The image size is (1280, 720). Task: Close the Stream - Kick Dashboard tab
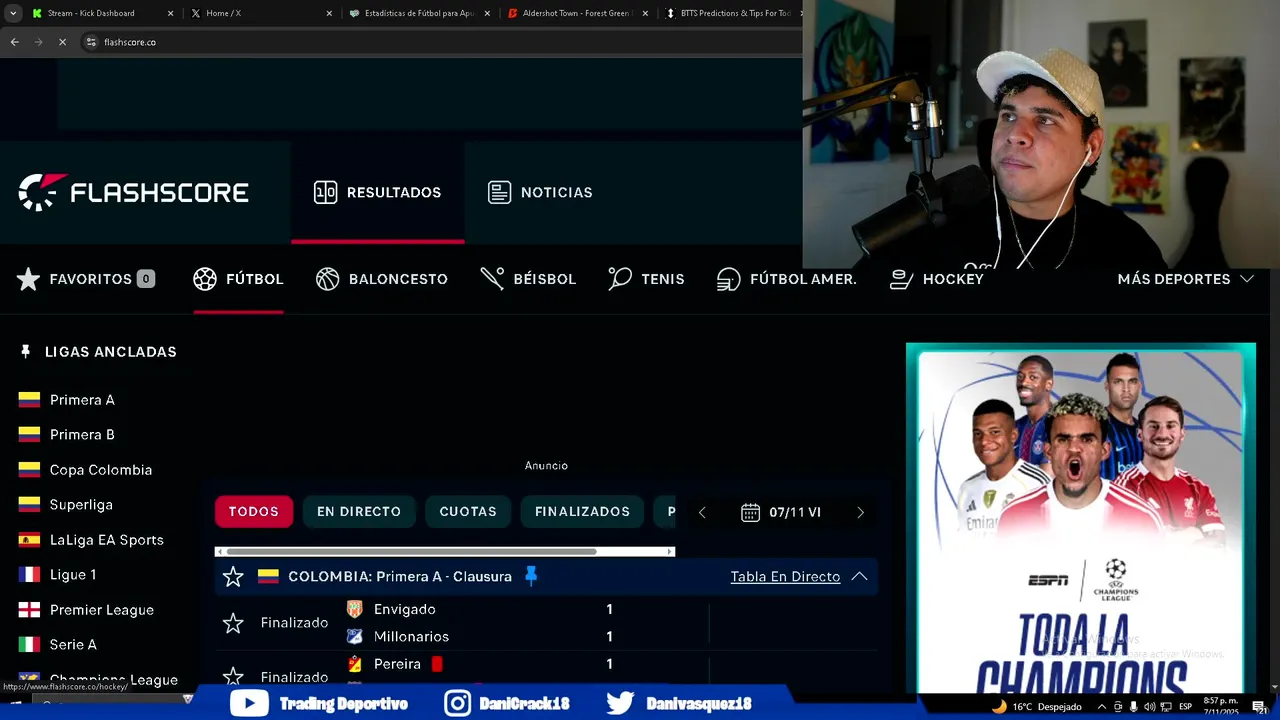[x=170, y=13]
